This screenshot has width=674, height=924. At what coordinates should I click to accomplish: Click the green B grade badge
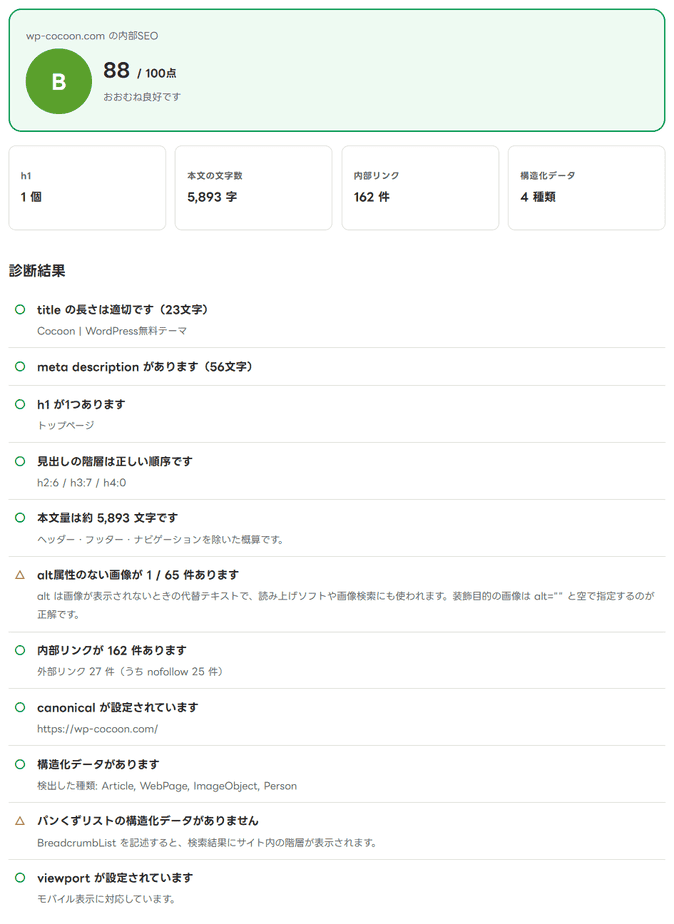coord(59,81)
